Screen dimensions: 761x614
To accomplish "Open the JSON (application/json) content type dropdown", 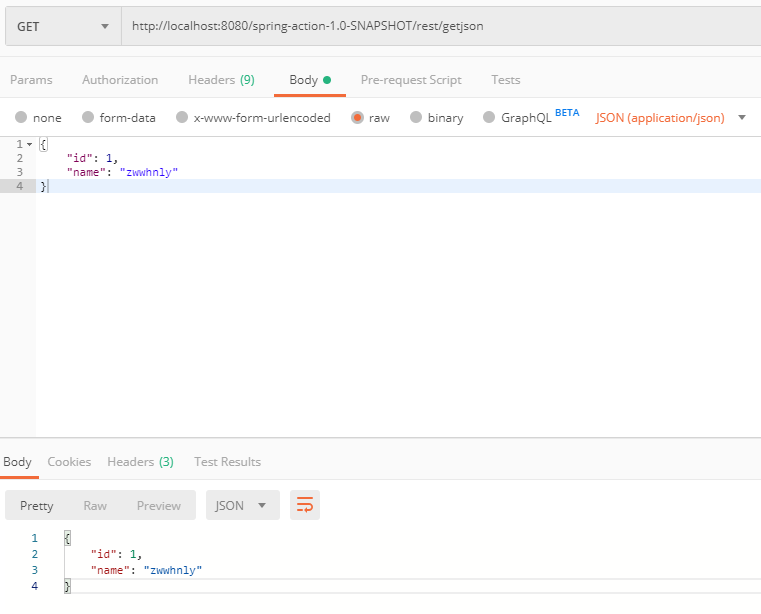I will click(x=671, y=118).
